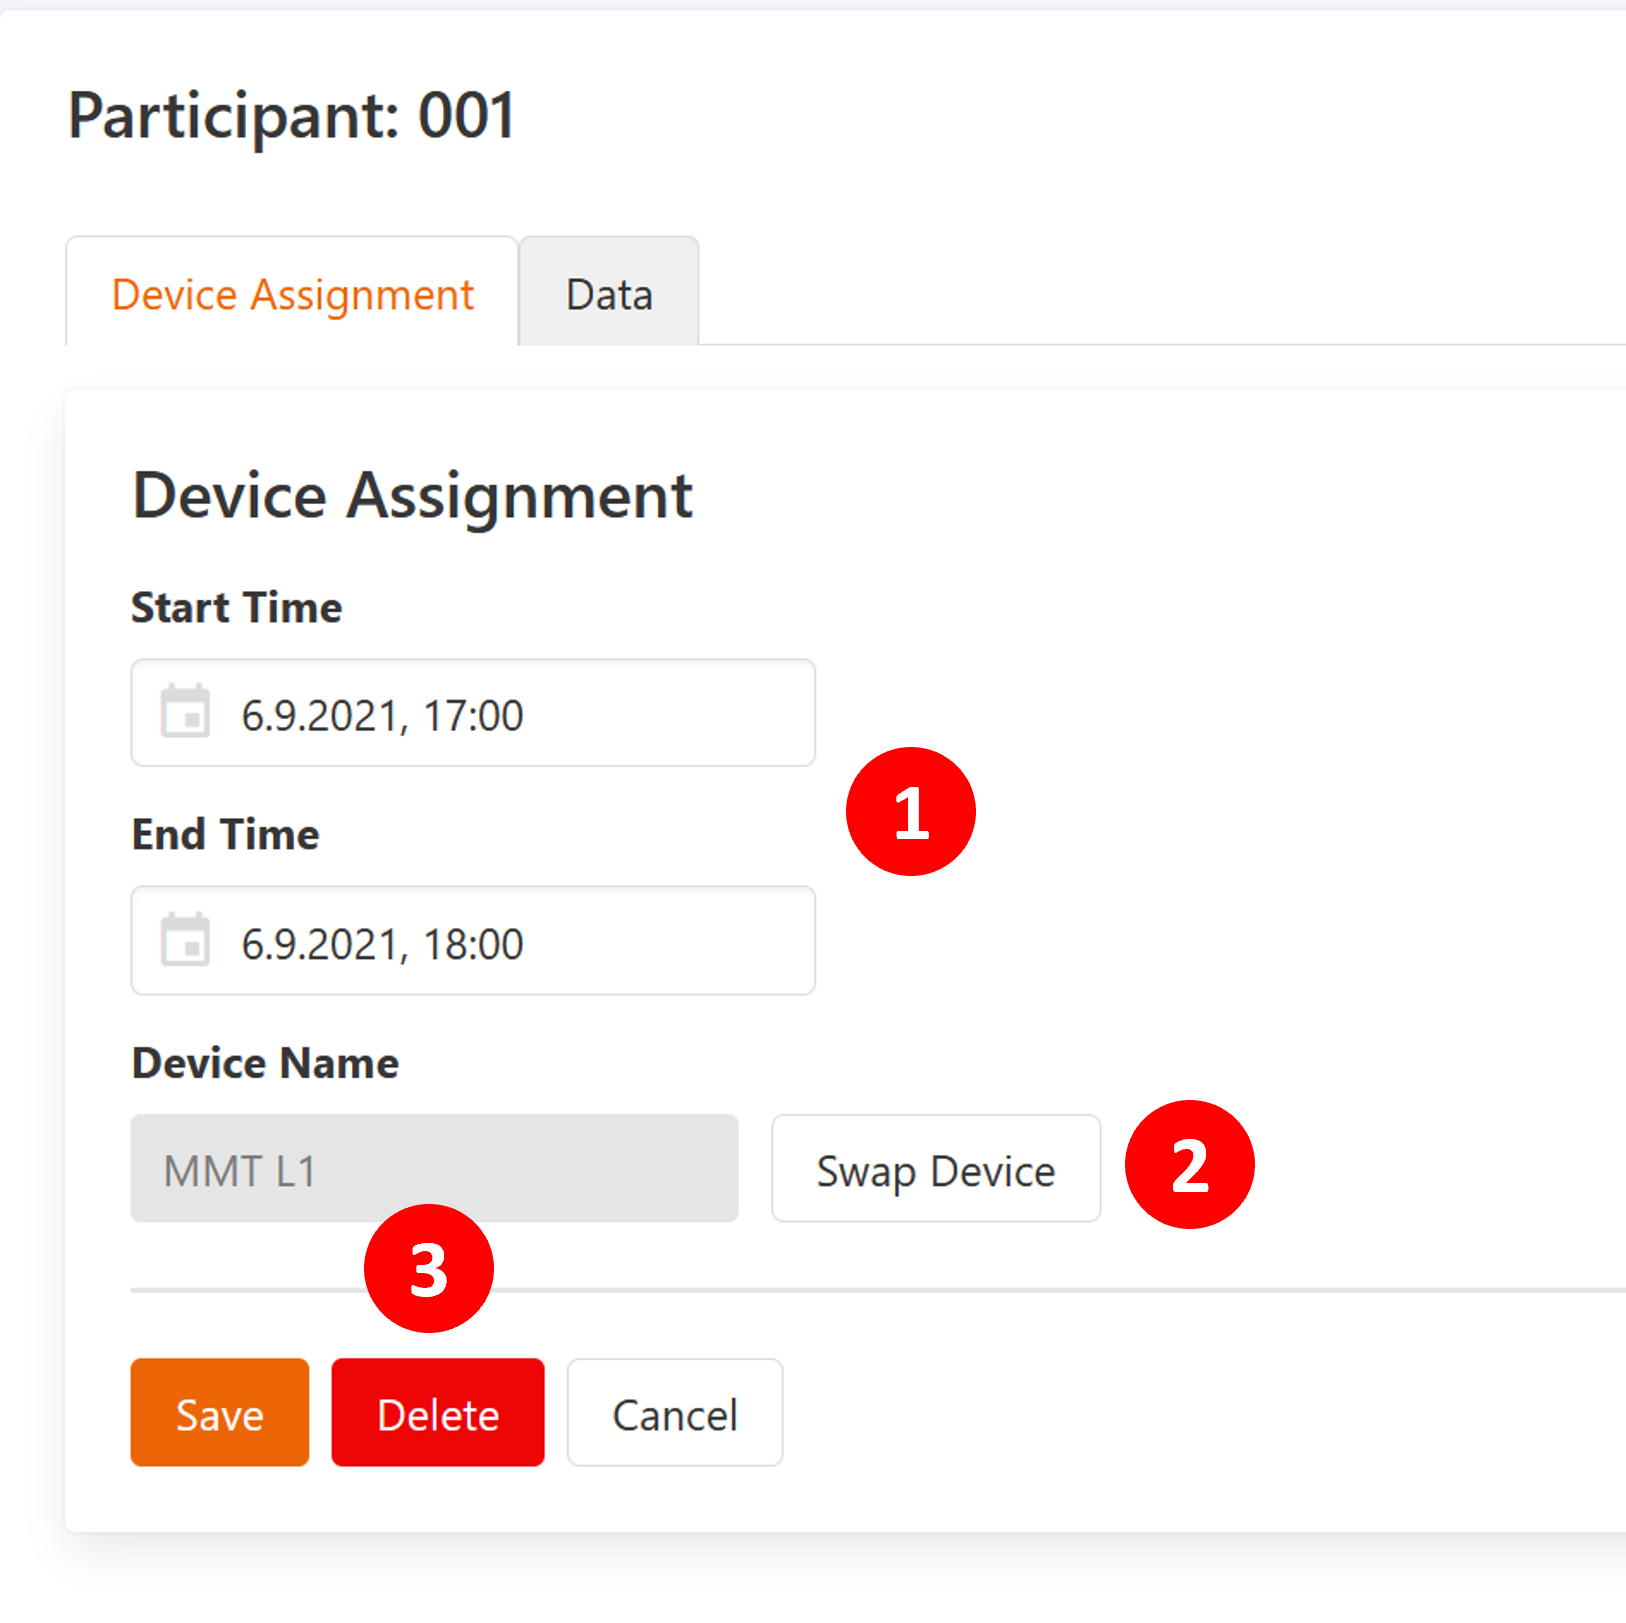The image size is (1626, 1623).
Task: Save the device assignment
Action: [219, 1413]
